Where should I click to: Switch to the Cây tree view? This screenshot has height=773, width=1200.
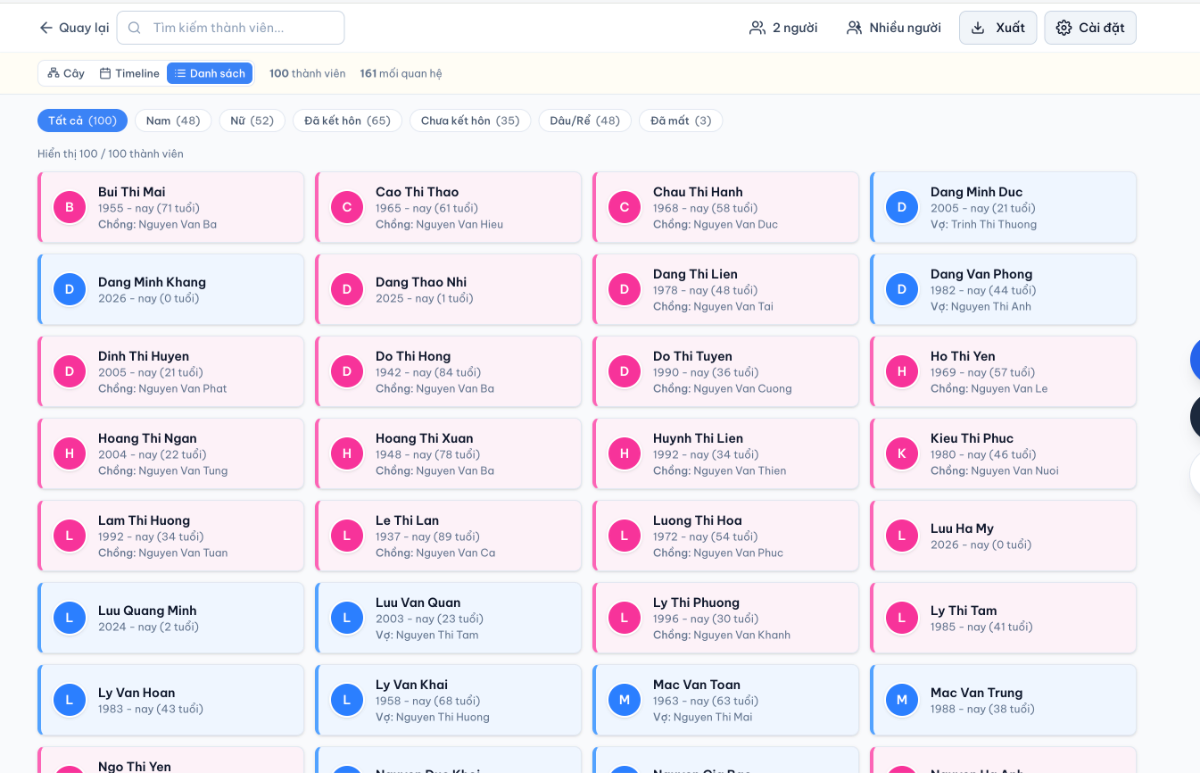click(66, 73)
